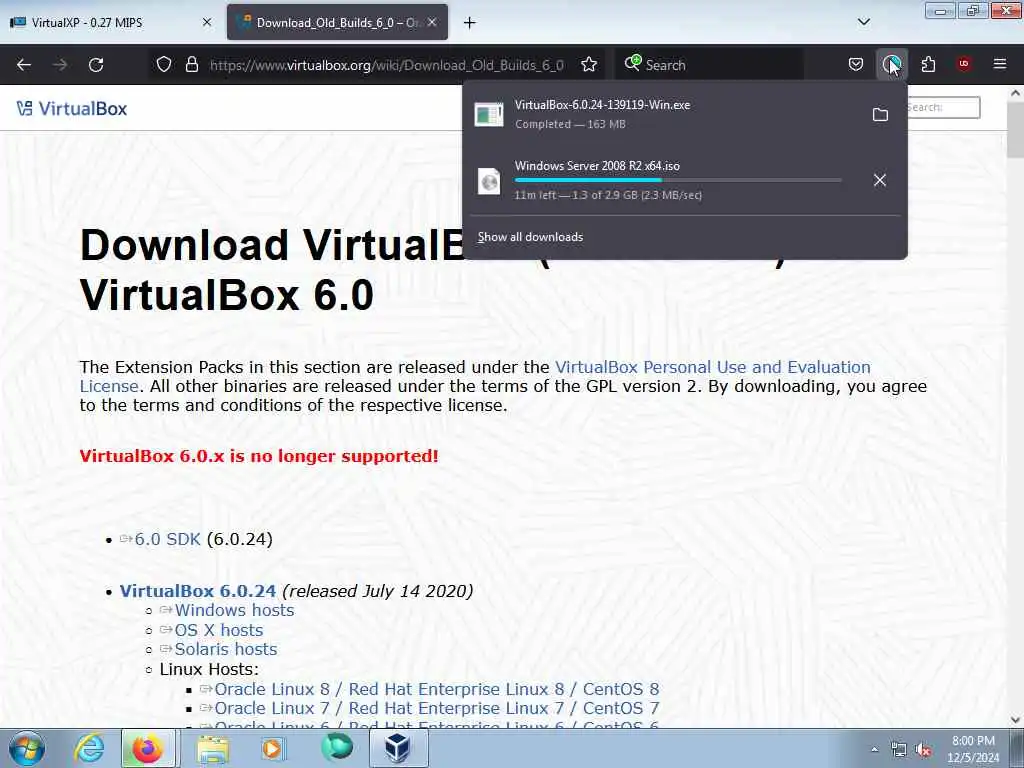The image size is (1024, 768).
Task: Open the VirtualBox Personal Use and Evaluation link
Action: click(x=712, y=367)
